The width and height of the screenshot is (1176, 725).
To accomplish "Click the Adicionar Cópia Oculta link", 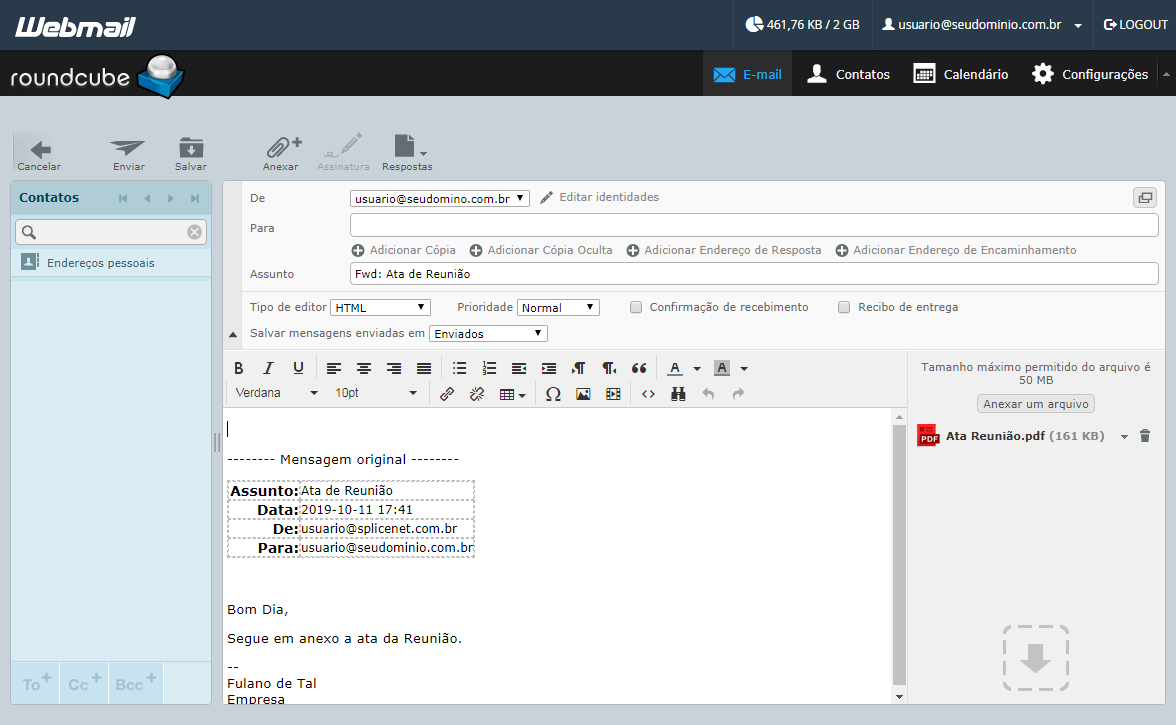I will coord(541,250).
